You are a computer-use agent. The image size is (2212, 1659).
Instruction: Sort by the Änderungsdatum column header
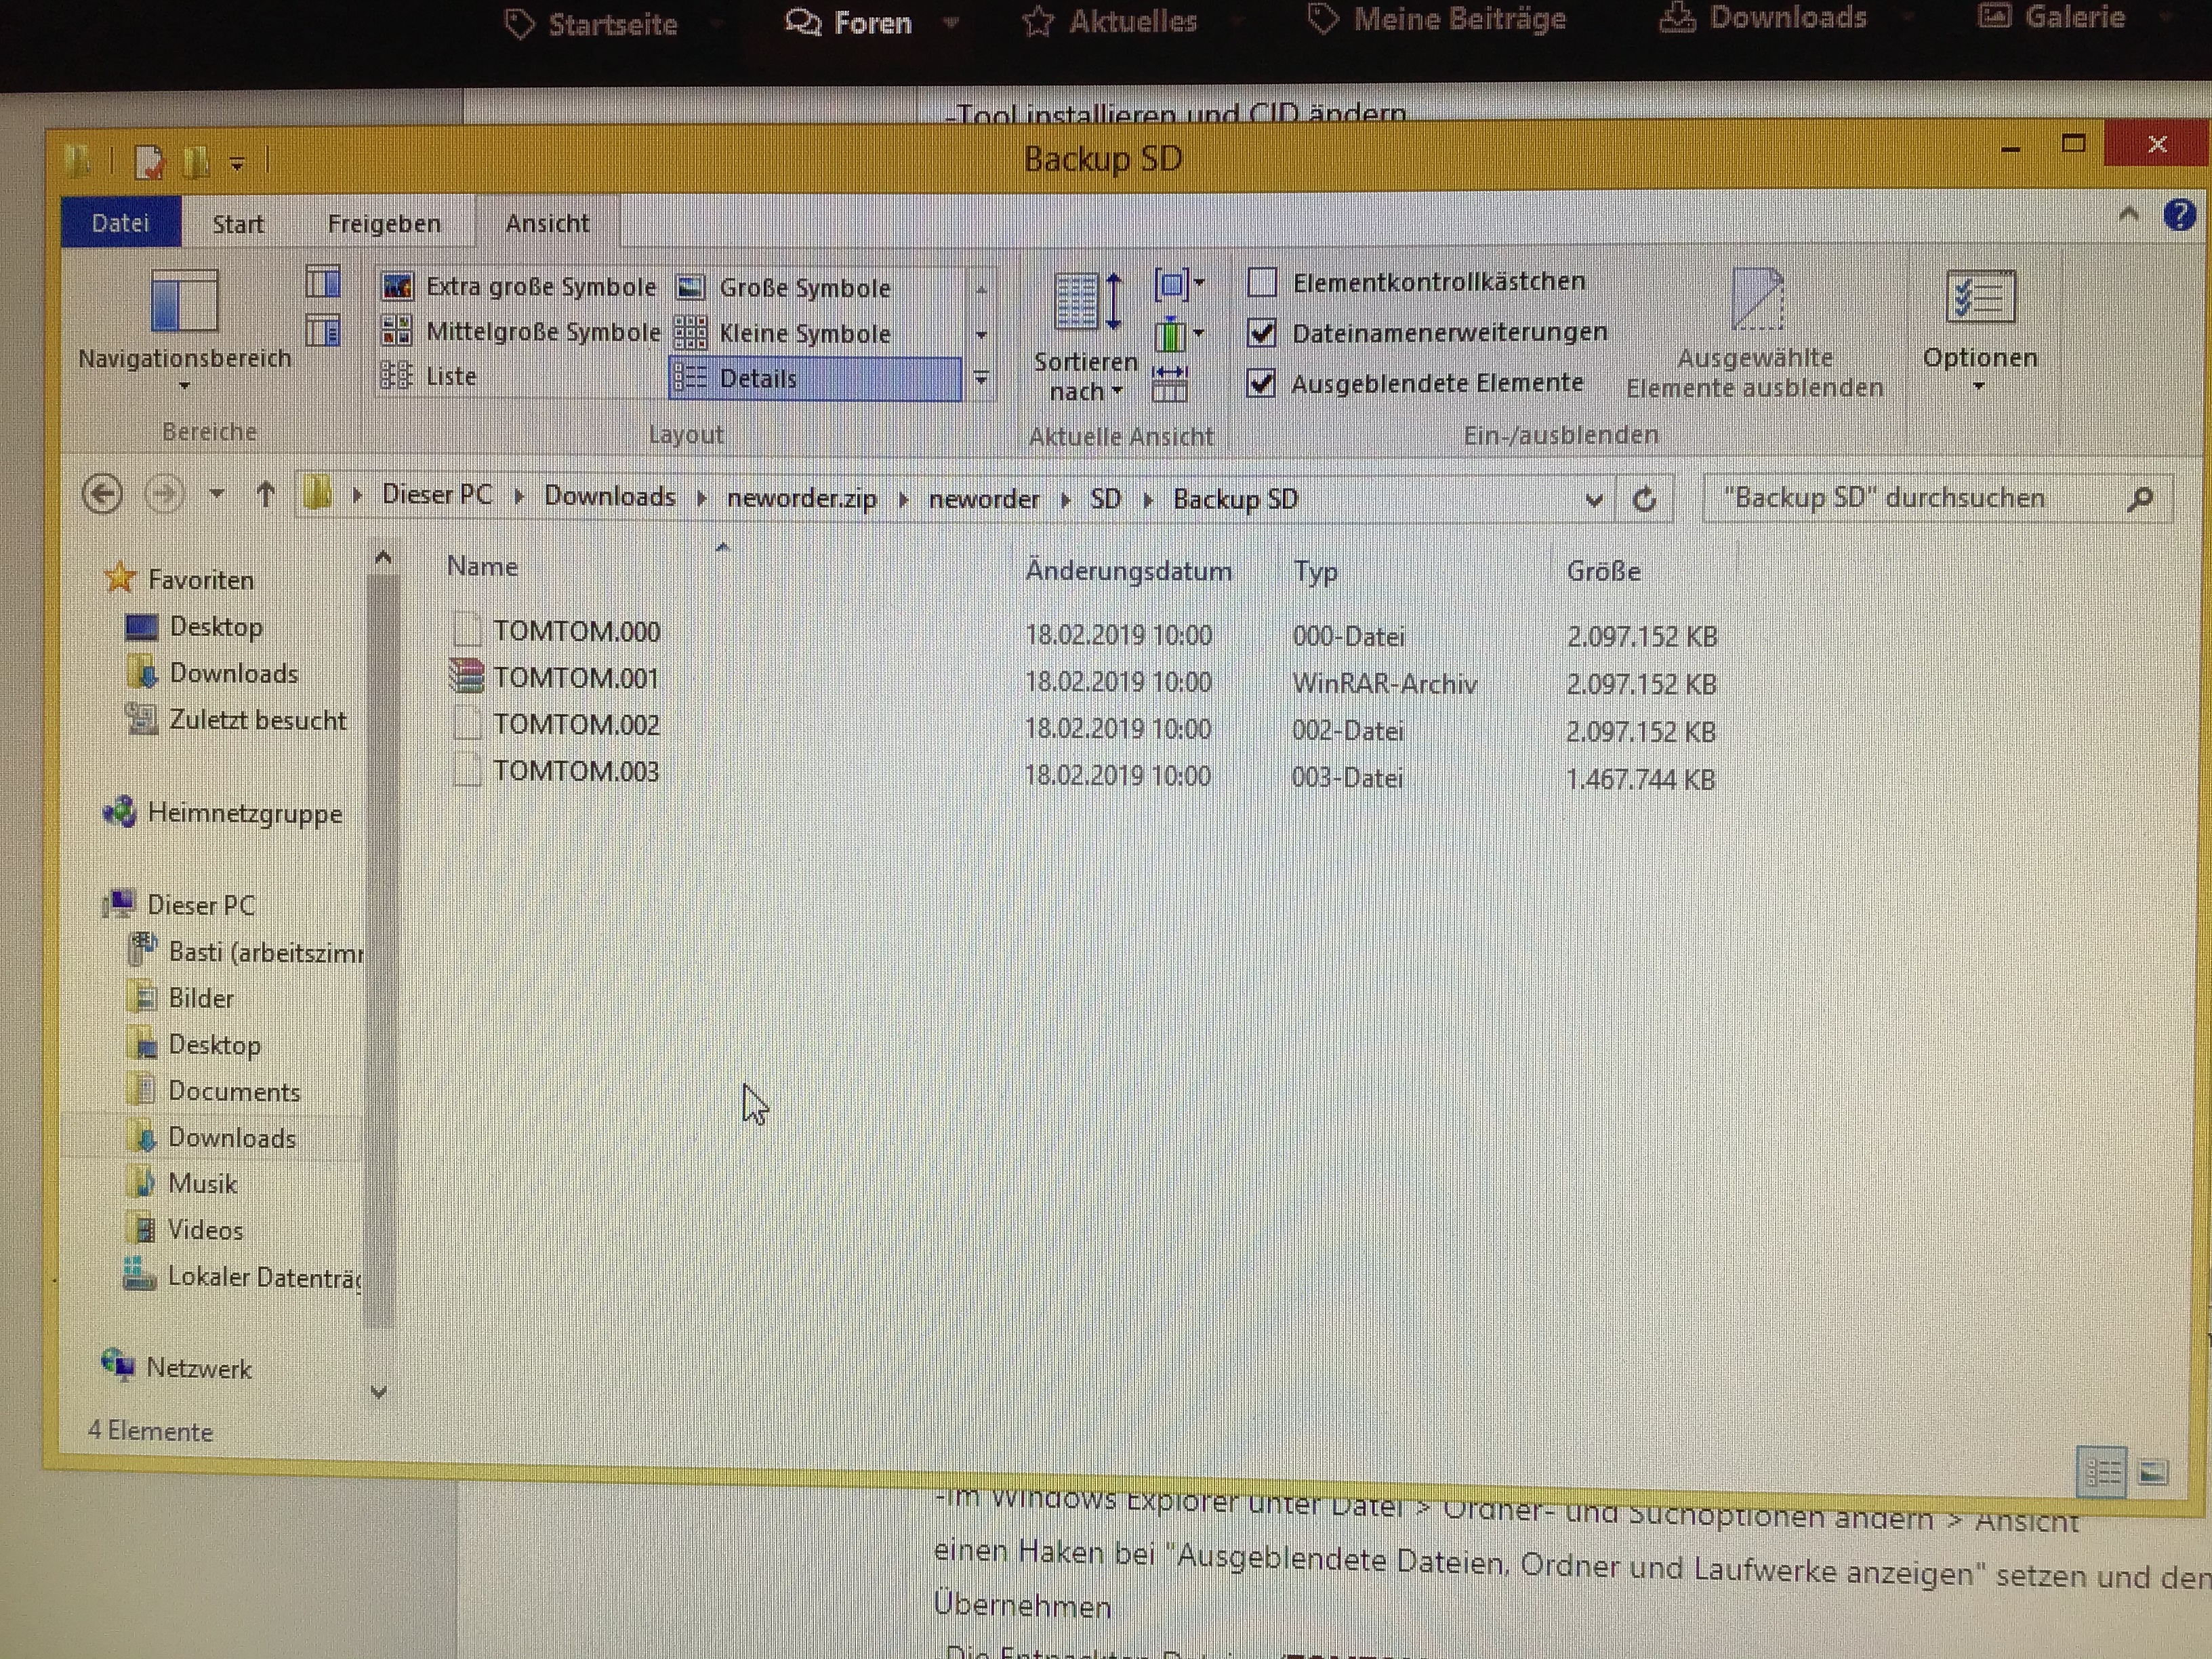[1128, 571]
